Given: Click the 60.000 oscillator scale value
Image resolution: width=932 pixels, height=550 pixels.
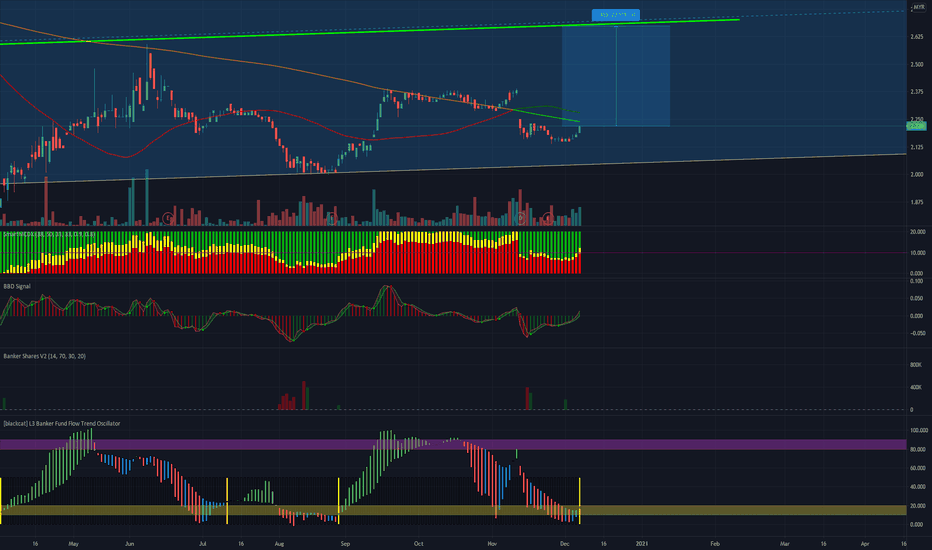Looking at the screenshot, I should [x=917, y=468].
